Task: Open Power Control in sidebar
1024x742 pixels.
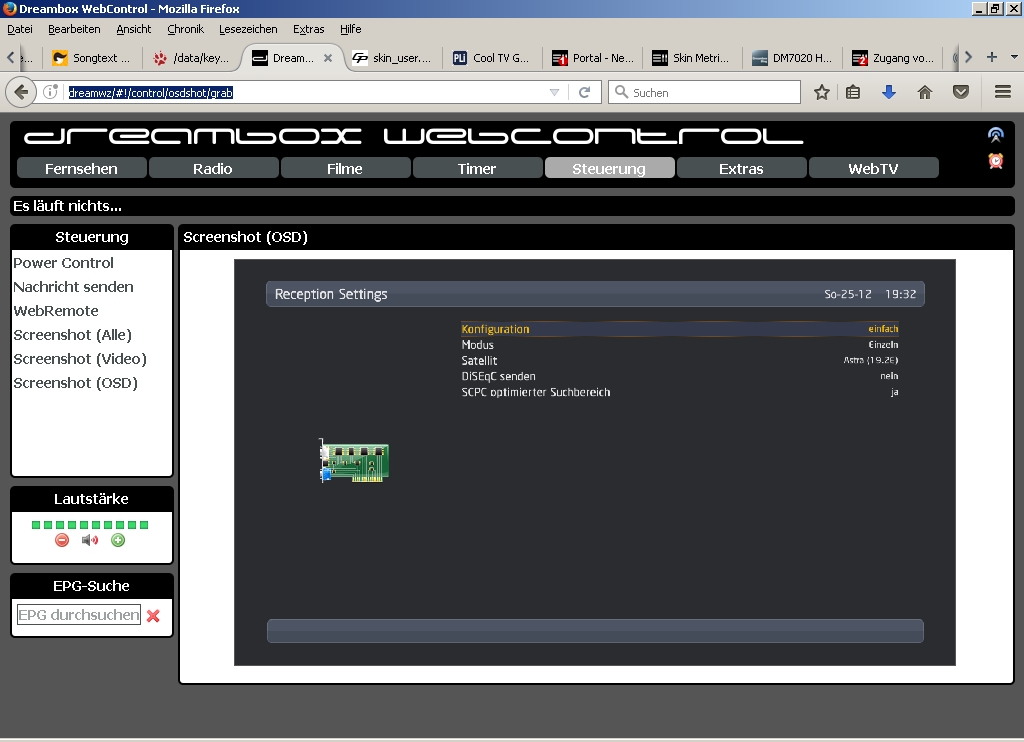Action: pos(63,263)
